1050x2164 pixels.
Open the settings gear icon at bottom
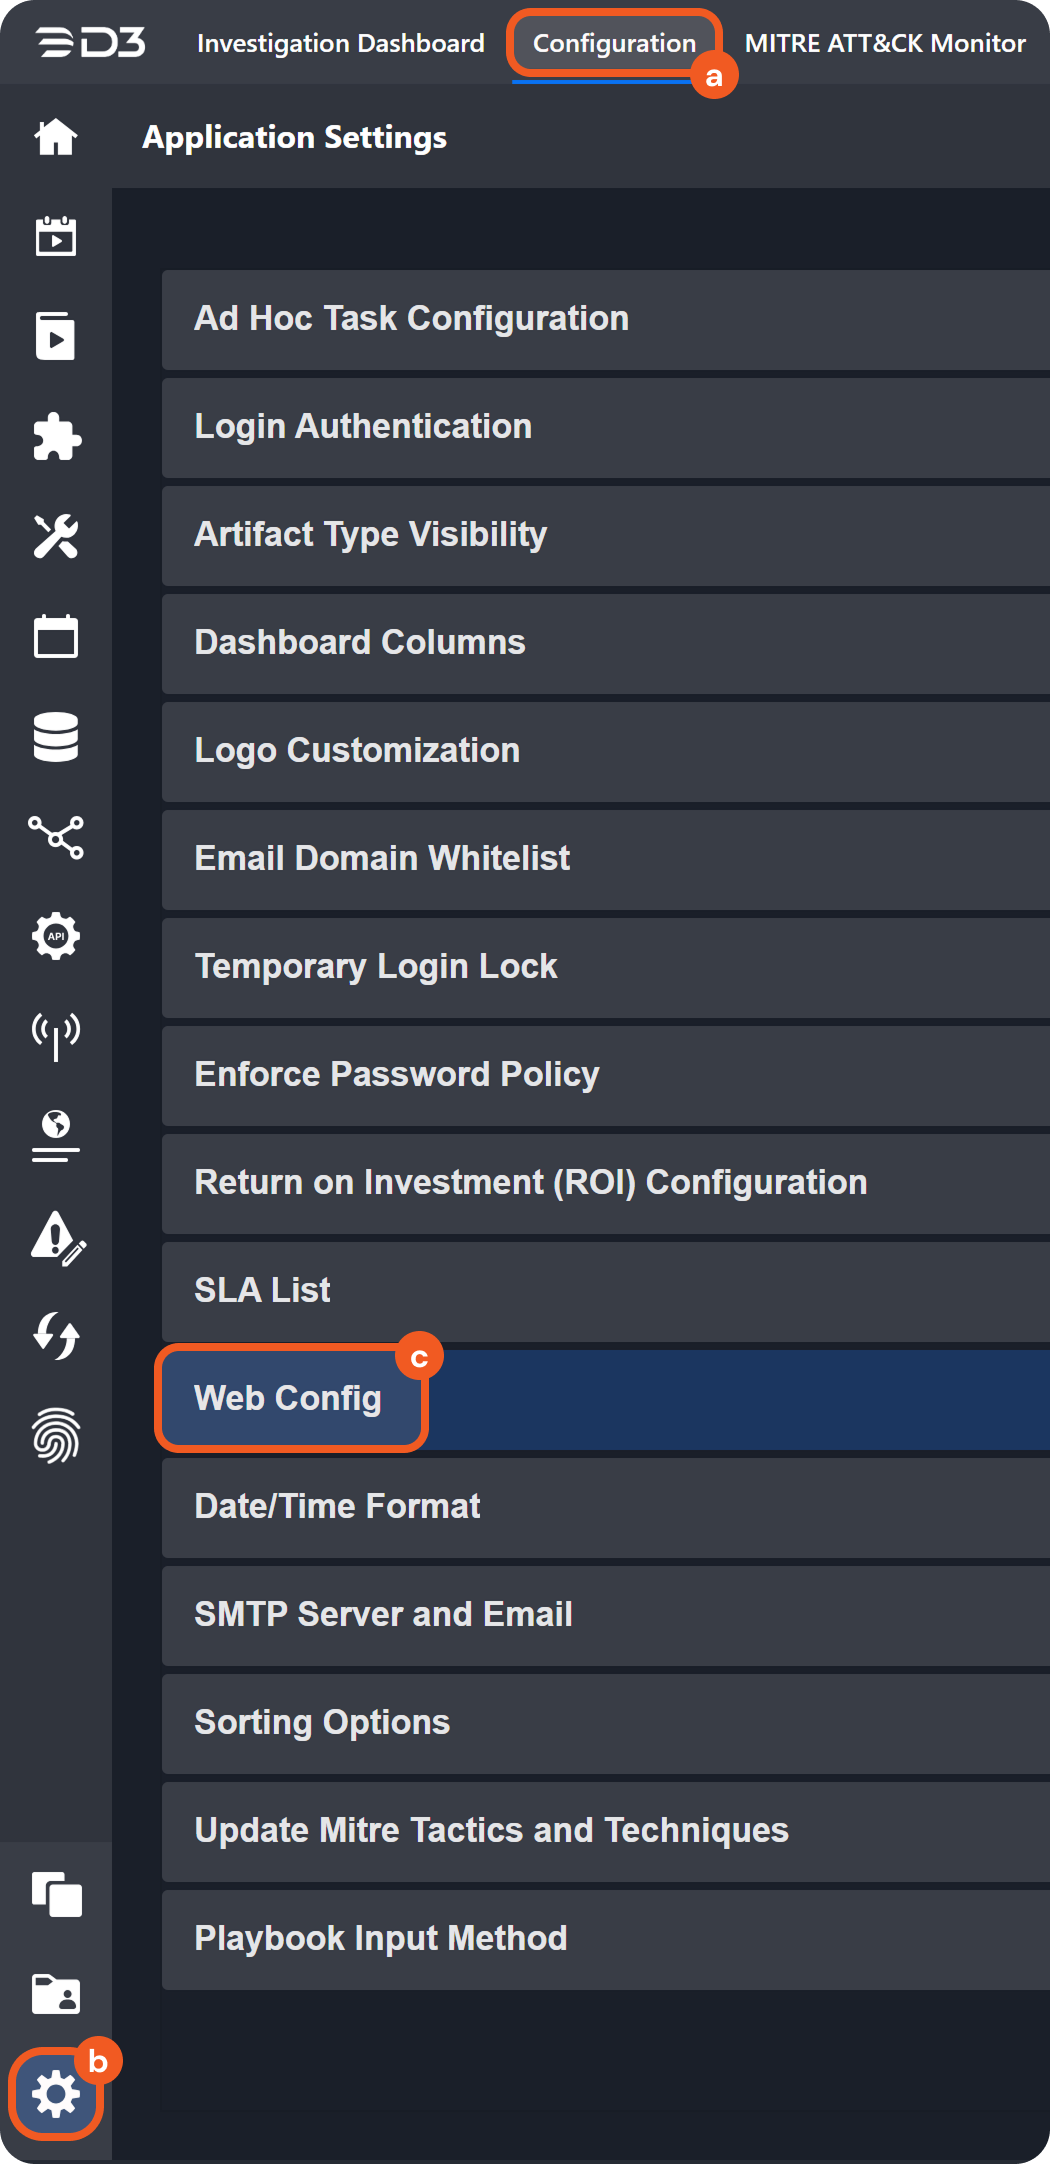click(x=56, y=2093)
